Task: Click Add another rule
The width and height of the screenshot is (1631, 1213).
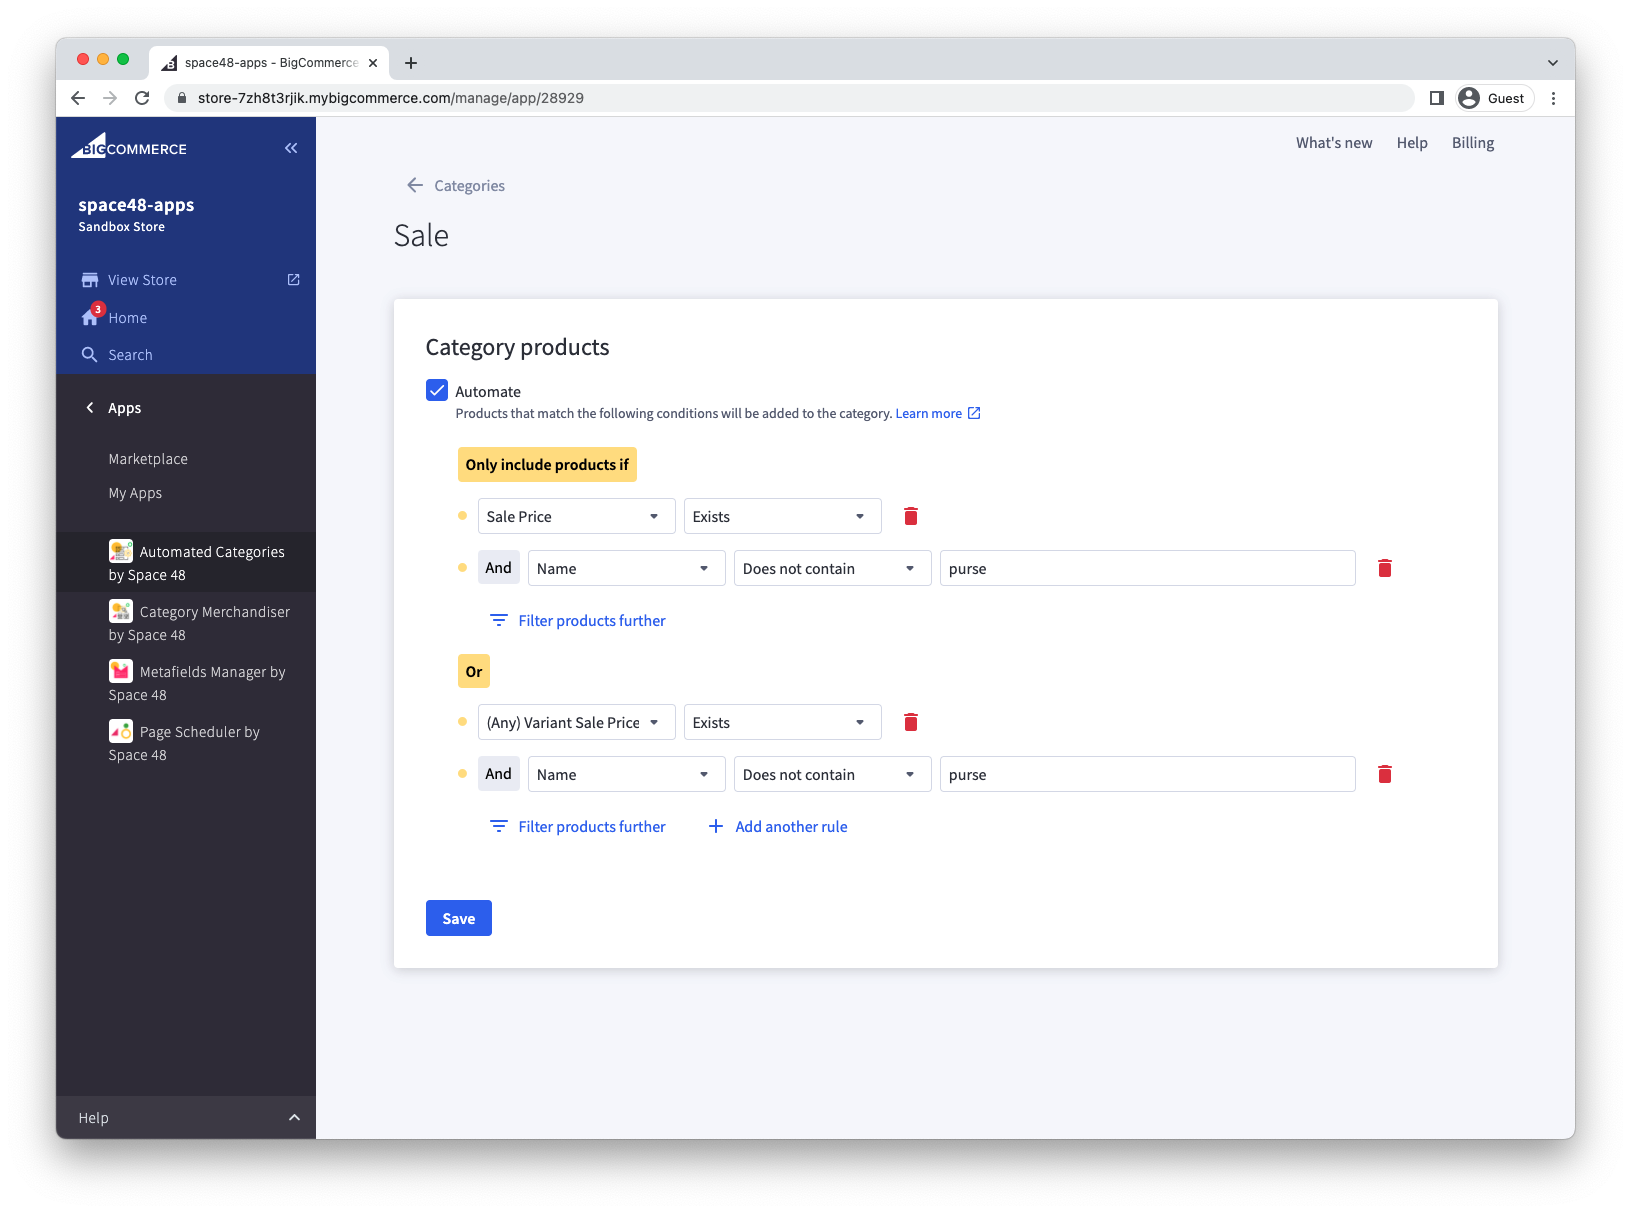Action: (x=778, y=826)
